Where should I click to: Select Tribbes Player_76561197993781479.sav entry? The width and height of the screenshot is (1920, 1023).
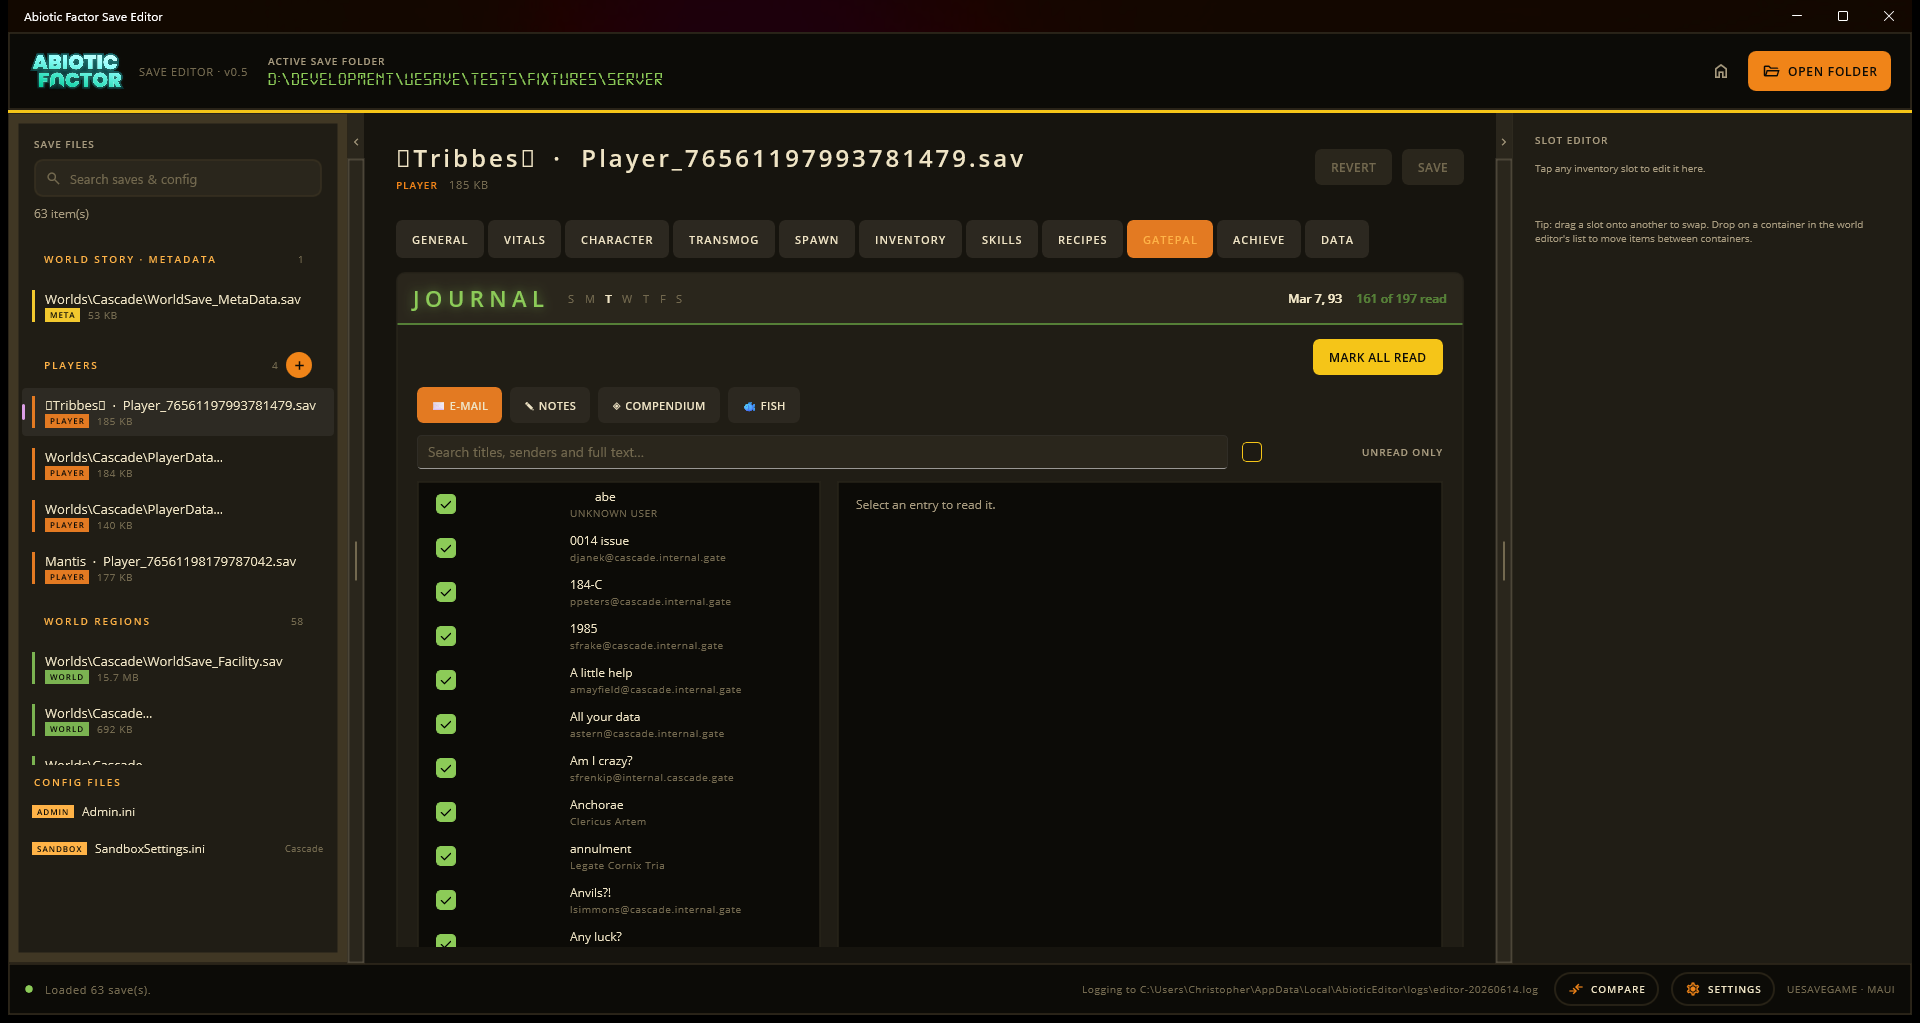click(178, 412)
